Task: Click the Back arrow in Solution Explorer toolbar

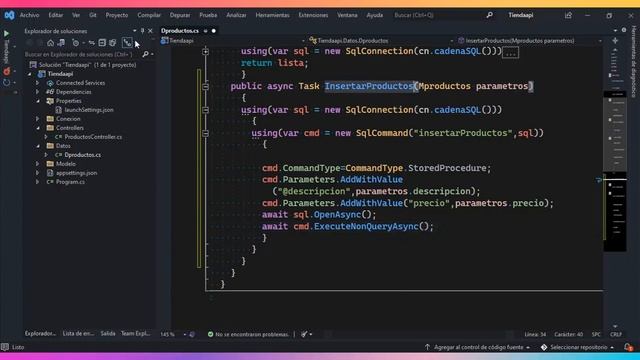Action: point(29,43)
